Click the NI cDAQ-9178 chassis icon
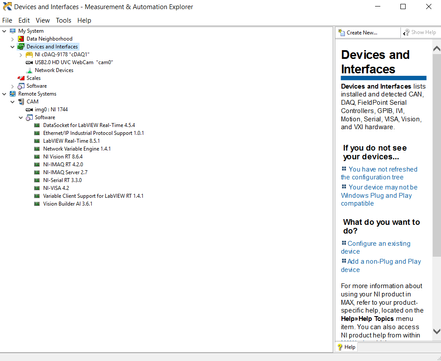The image size is (441, 361). [x=29, y=55]
